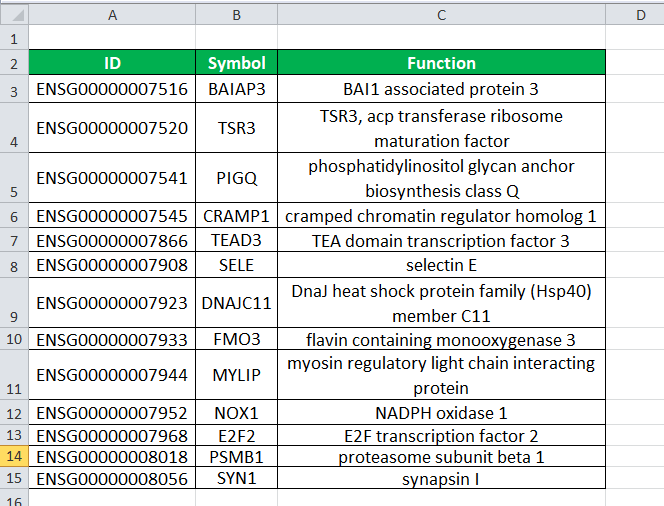Screen dimensions: 664x506
Task: Click the synapsin I cell
Action: (x=441, y=479)
